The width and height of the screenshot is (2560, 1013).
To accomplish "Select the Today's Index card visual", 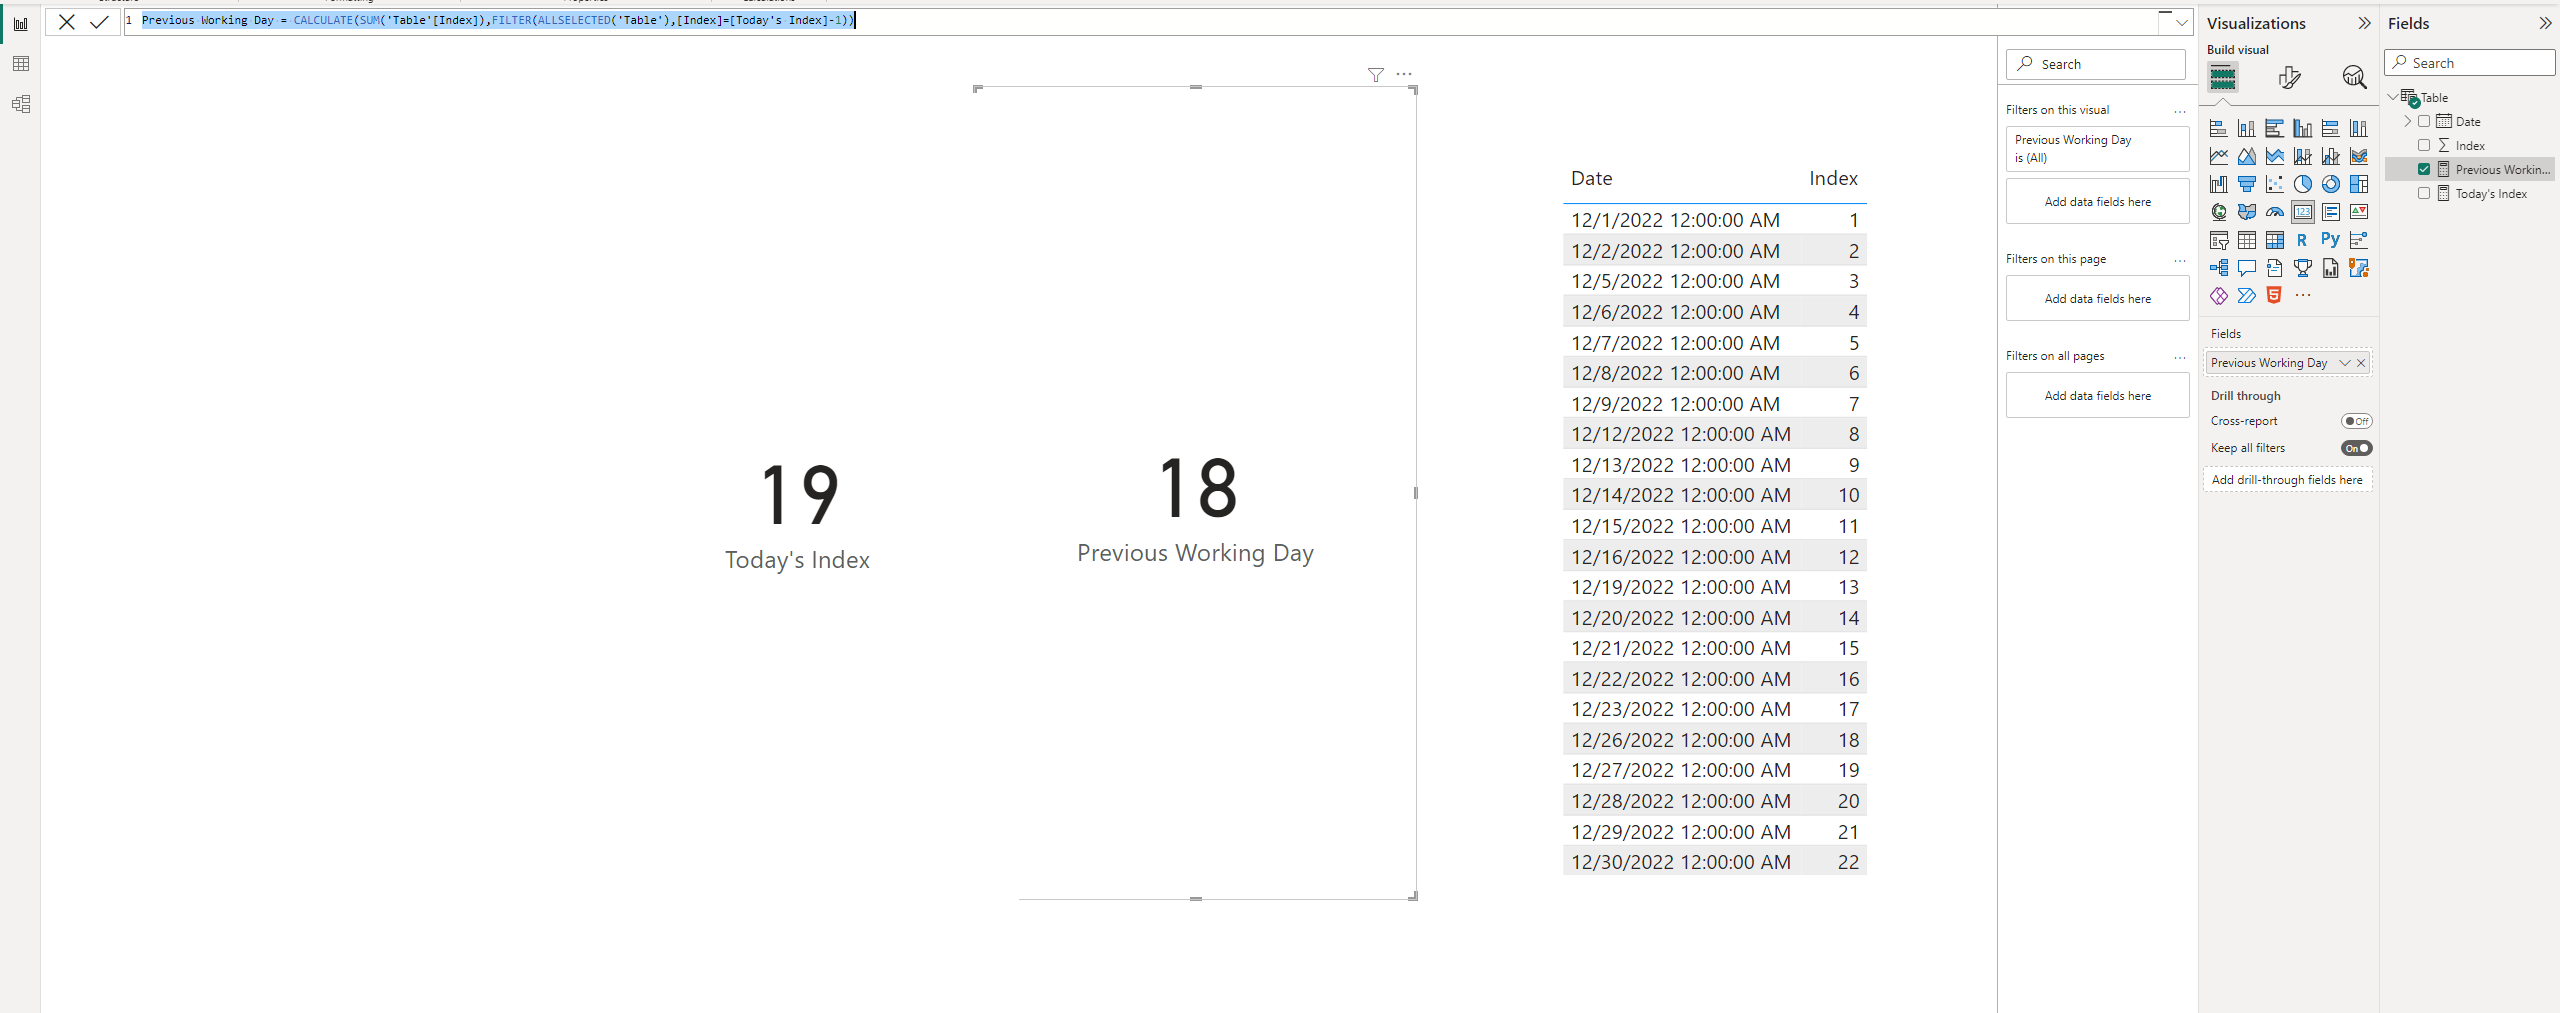I will pyautogui.click(x=798, y=516).
